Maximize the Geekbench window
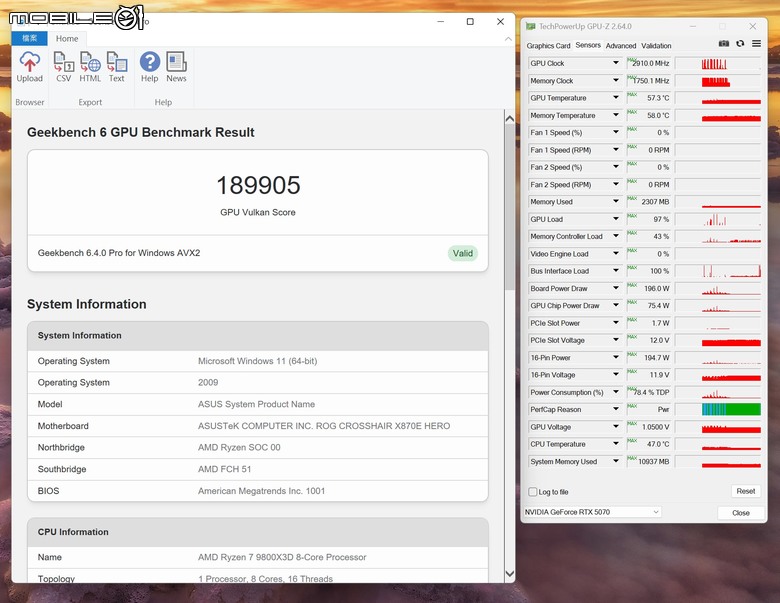The width and height of the screenshot is (780, 603). (470, 21)
